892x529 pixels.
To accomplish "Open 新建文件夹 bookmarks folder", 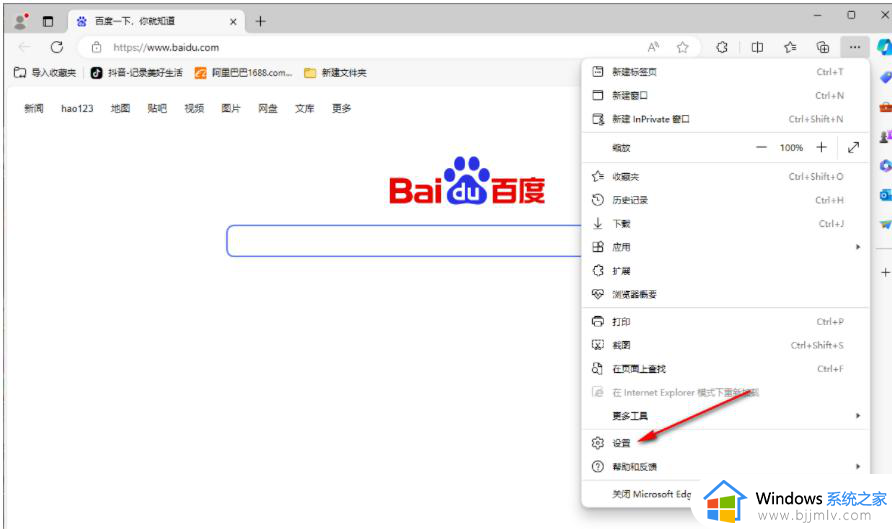I will tap(336, 72).
